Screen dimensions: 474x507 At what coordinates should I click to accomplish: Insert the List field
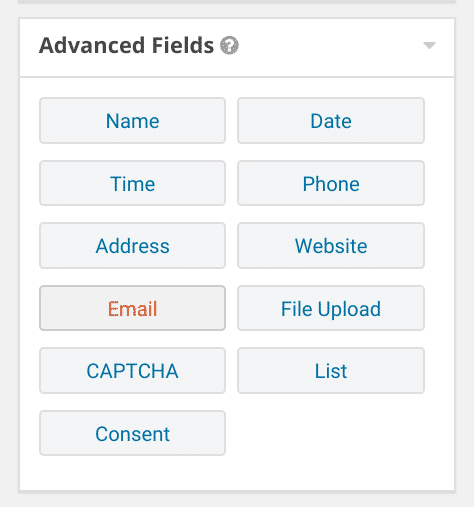[x=331, y=371]
